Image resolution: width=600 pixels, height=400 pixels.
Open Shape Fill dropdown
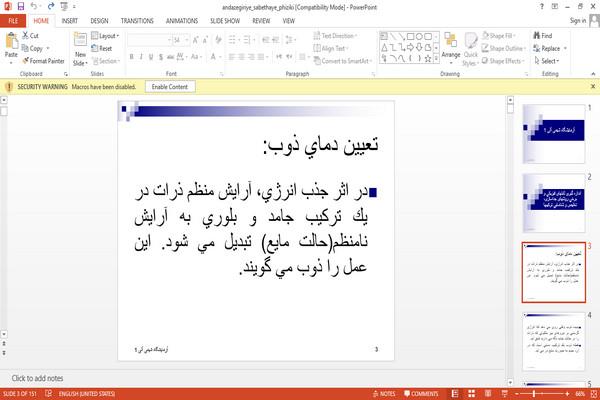pos(499,36)
